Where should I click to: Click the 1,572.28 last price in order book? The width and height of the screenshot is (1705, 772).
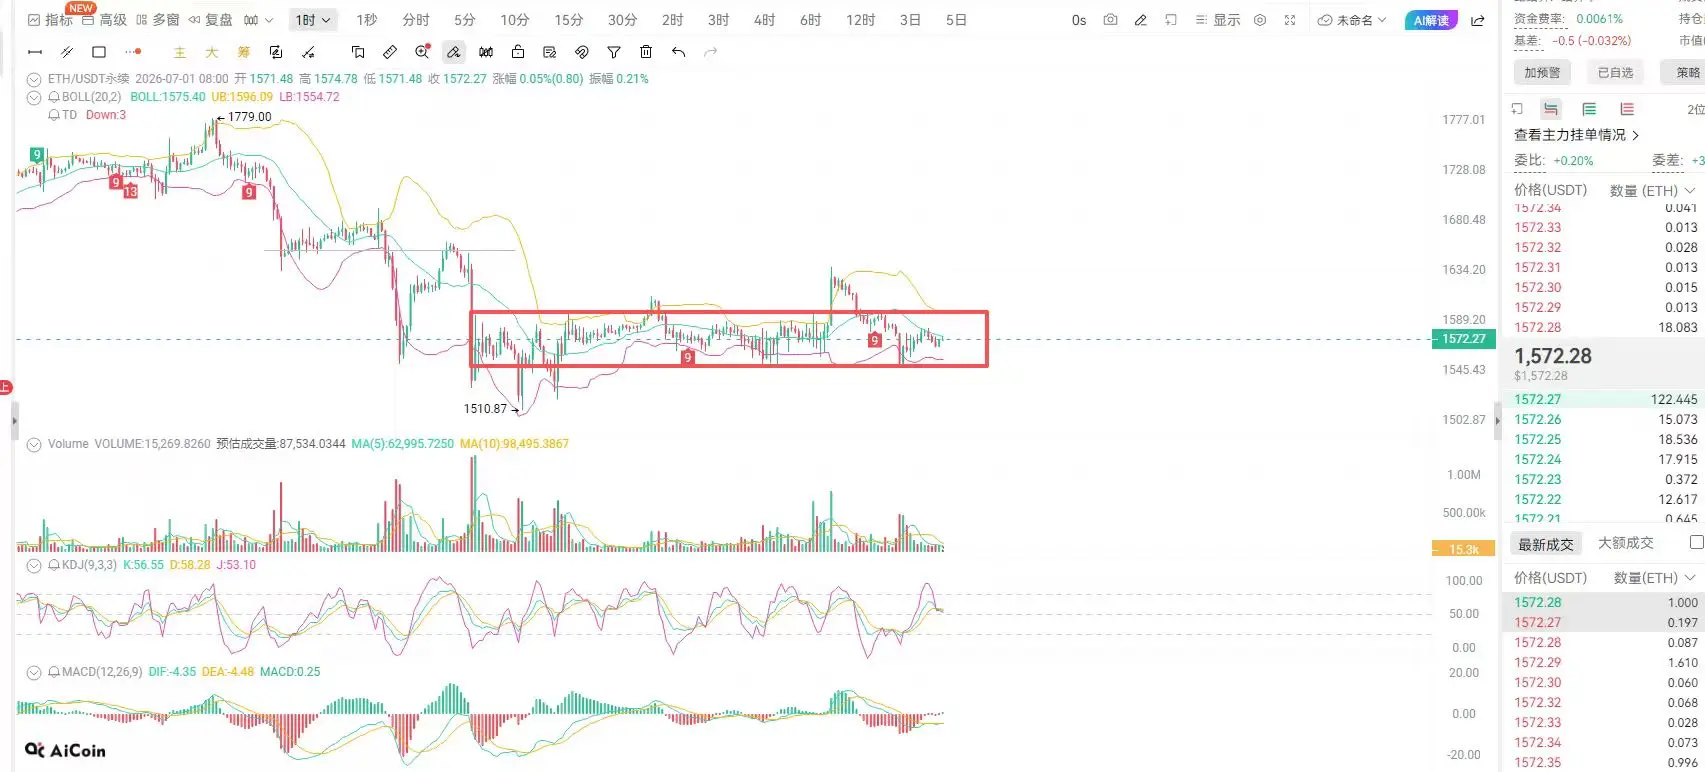pos(1553,356)
